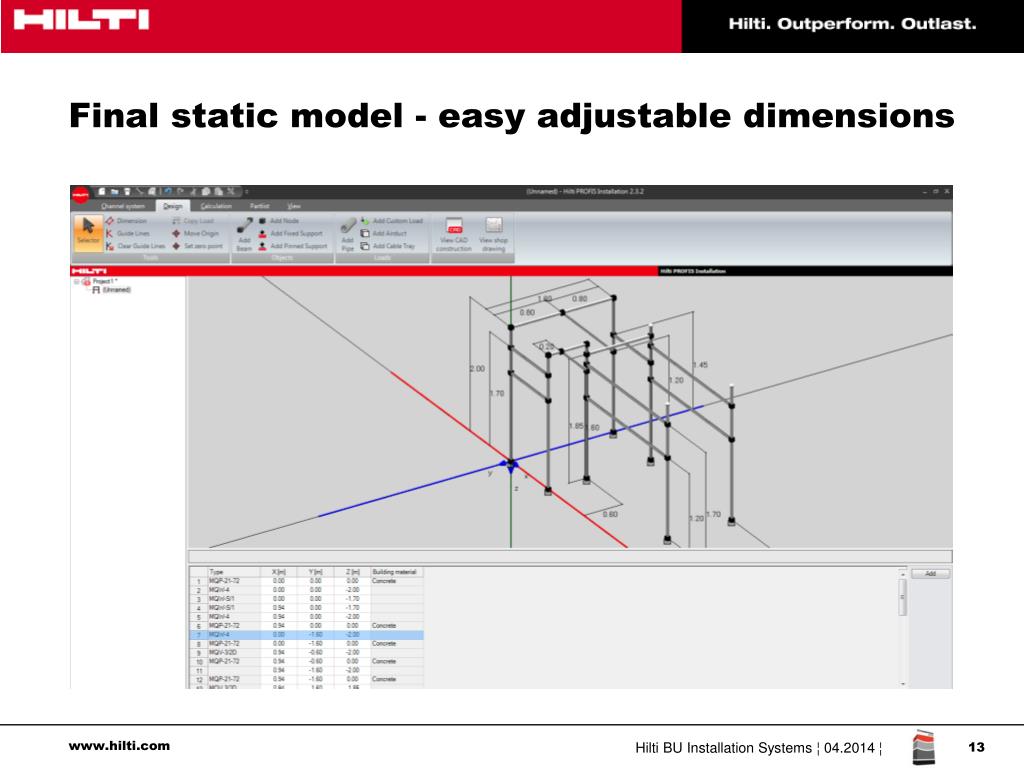Turn on Guide Lines tool

coord(128,233)
